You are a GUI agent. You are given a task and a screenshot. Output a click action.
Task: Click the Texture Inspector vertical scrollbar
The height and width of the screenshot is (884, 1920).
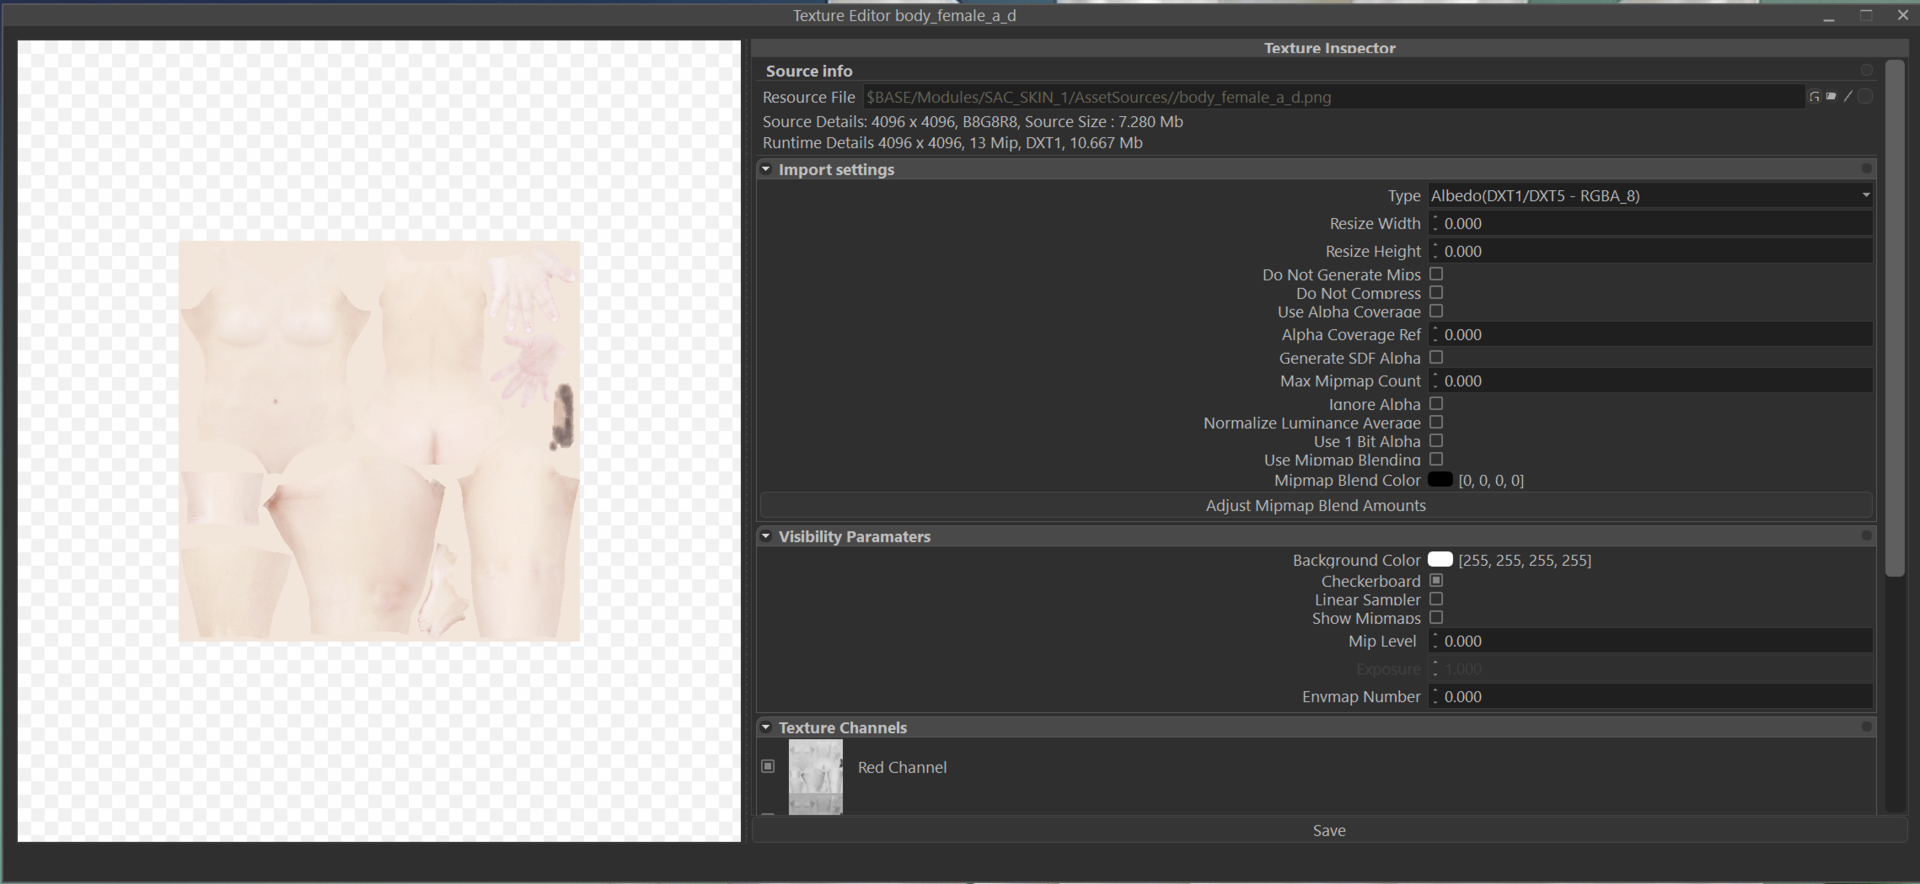point(1895,318)
